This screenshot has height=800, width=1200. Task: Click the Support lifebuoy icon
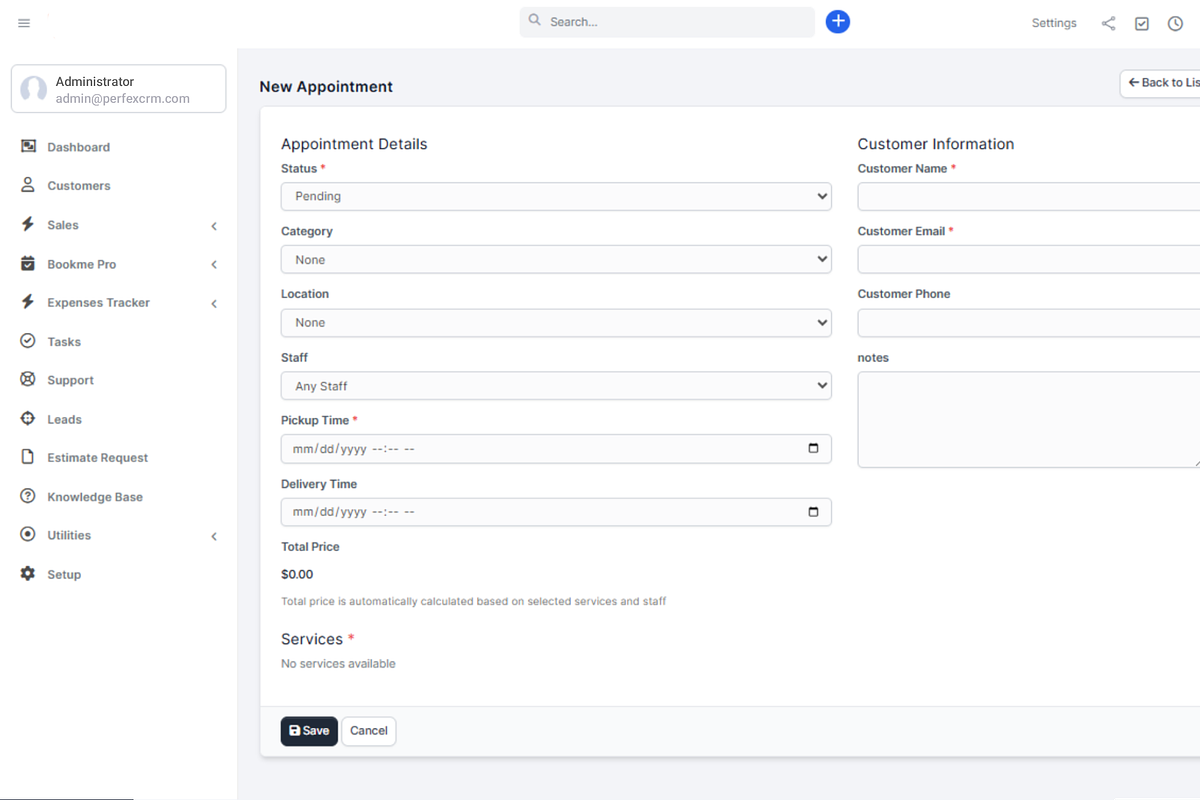[x=28, y=380]
